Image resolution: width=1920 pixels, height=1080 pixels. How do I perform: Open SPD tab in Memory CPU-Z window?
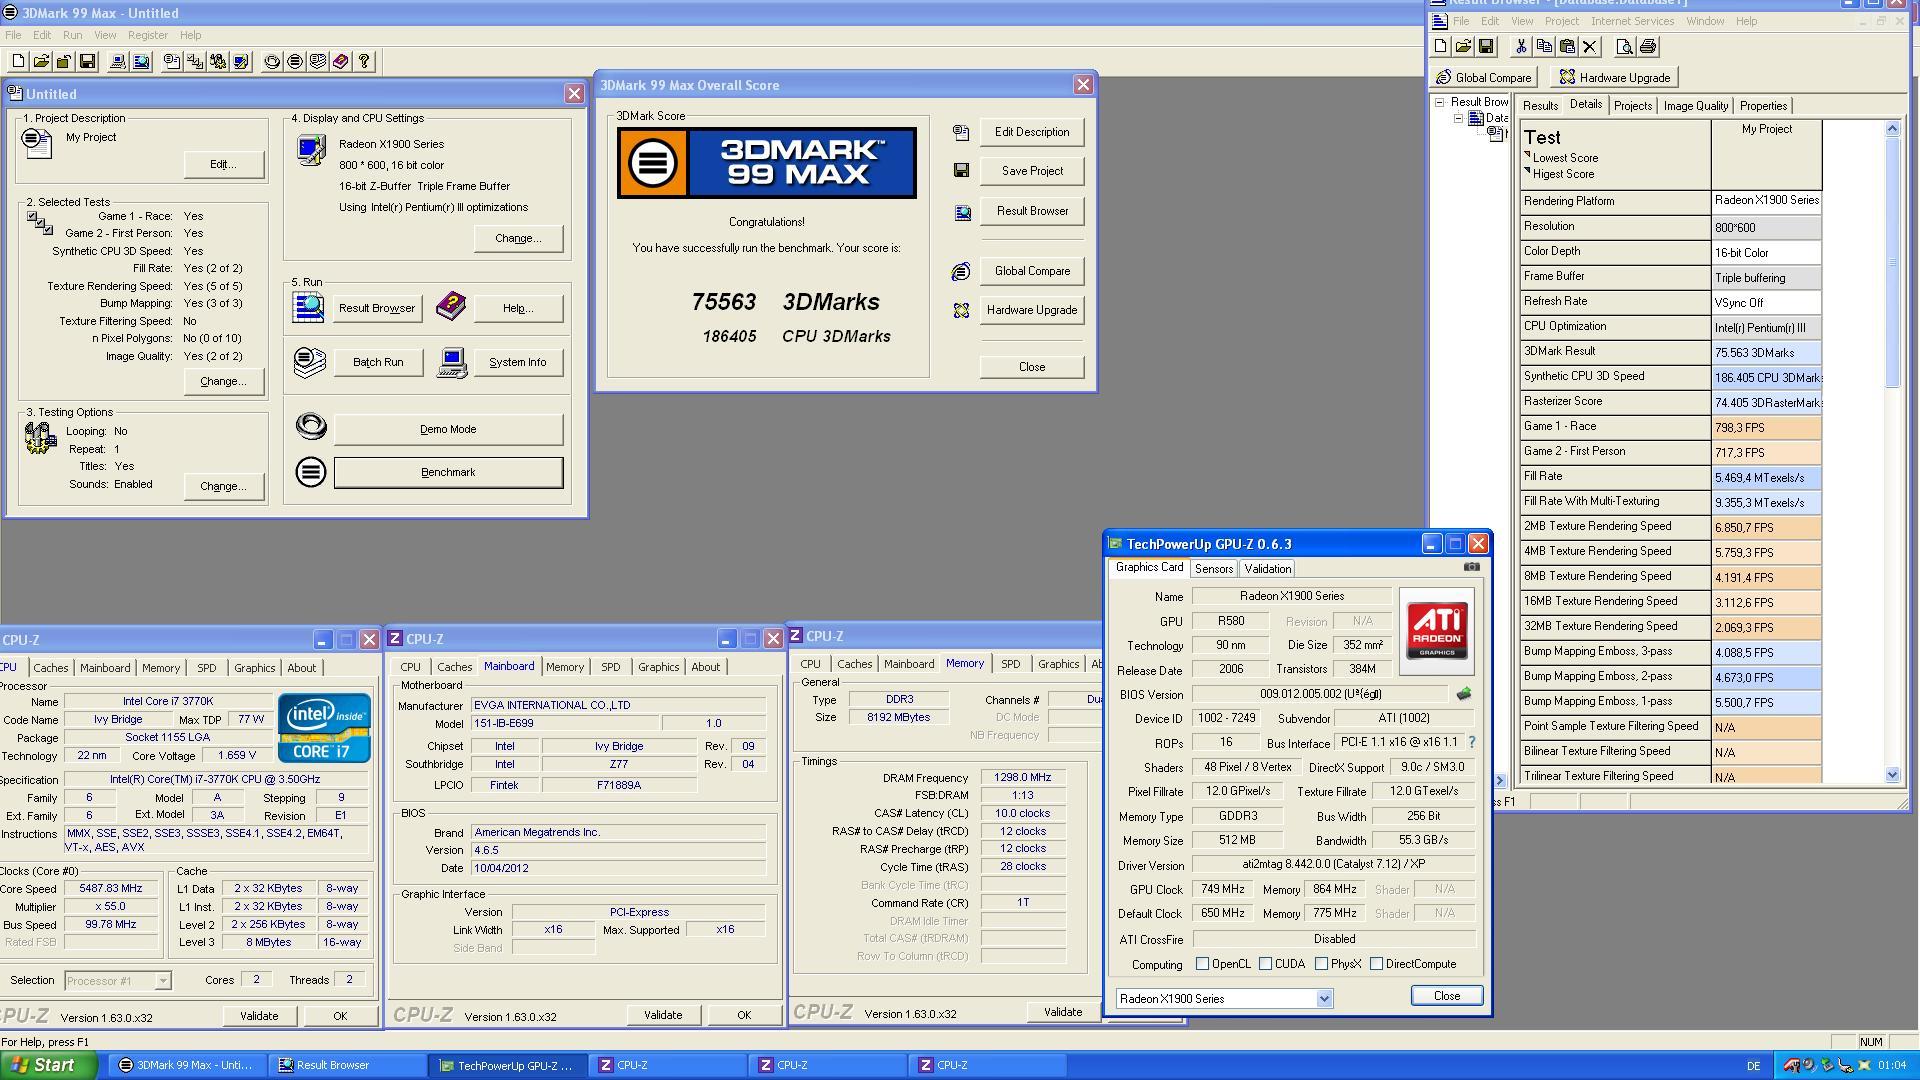pos(1011,664)
